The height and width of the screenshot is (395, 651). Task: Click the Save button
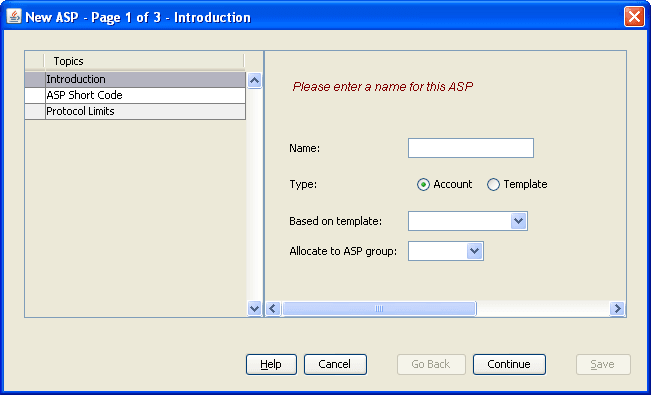pyautogui.click(x=603, y=364)
